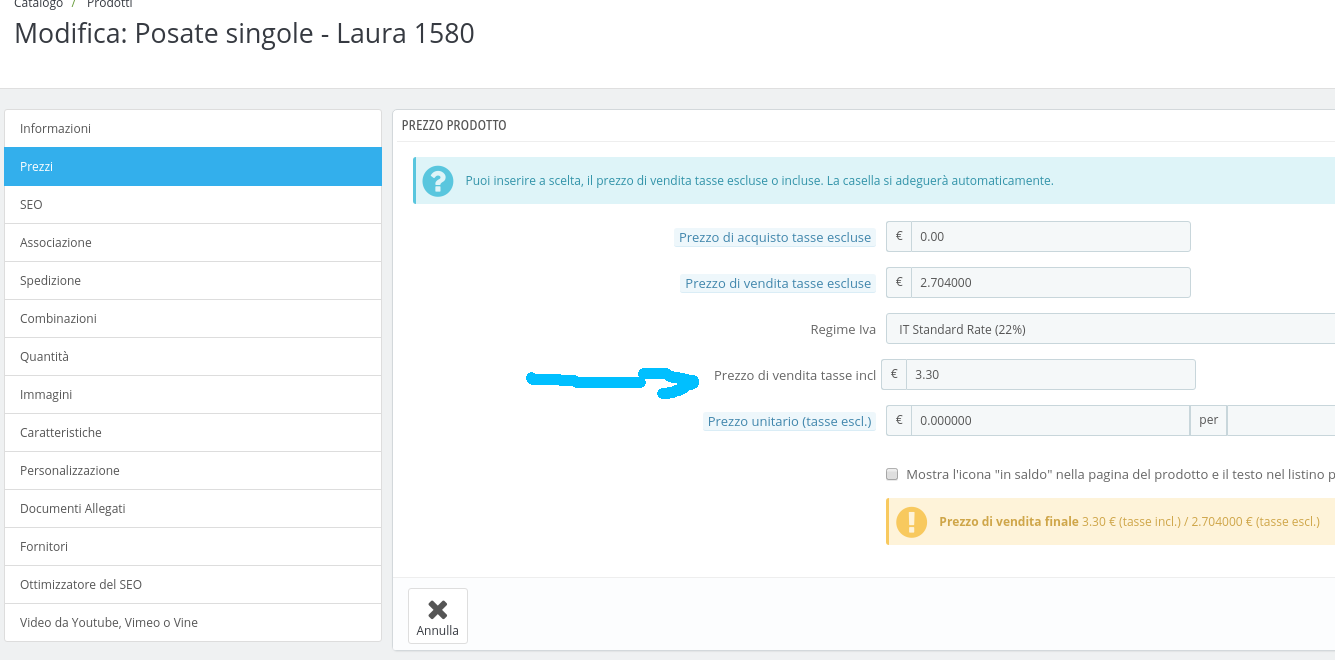Click the Catalogo breadcrumb link
Image resolution: width=1335 pixels, height=660 pixels.
coord(39,4)
